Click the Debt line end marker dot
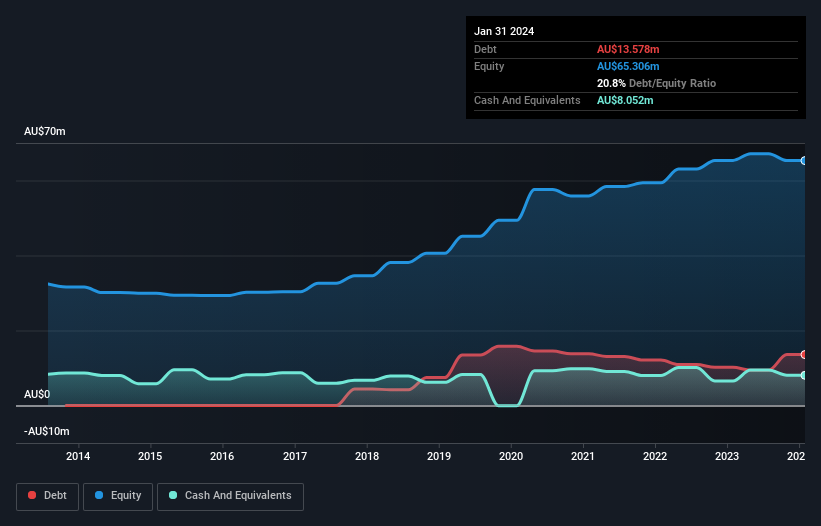Viewport: 821px width, 526px height. point(803,354)
